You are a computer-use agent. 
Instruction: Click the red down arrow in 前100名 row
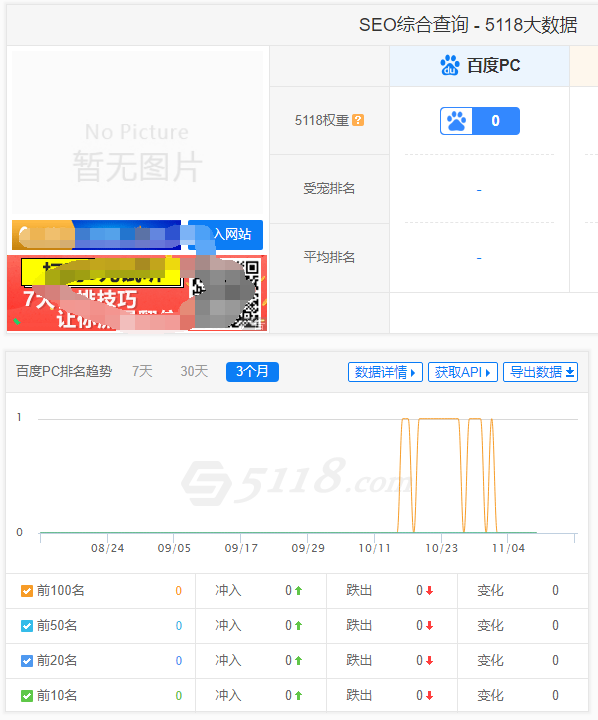pos(429,591)
